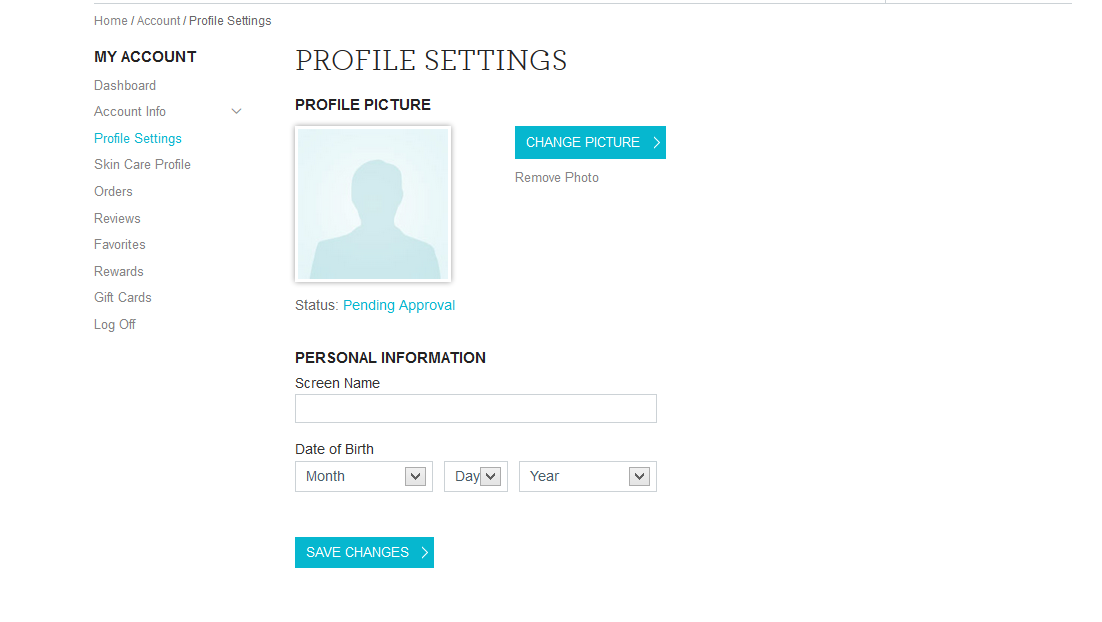Open the Day dropdown
Screen dimensions: 1102x622
476,477
